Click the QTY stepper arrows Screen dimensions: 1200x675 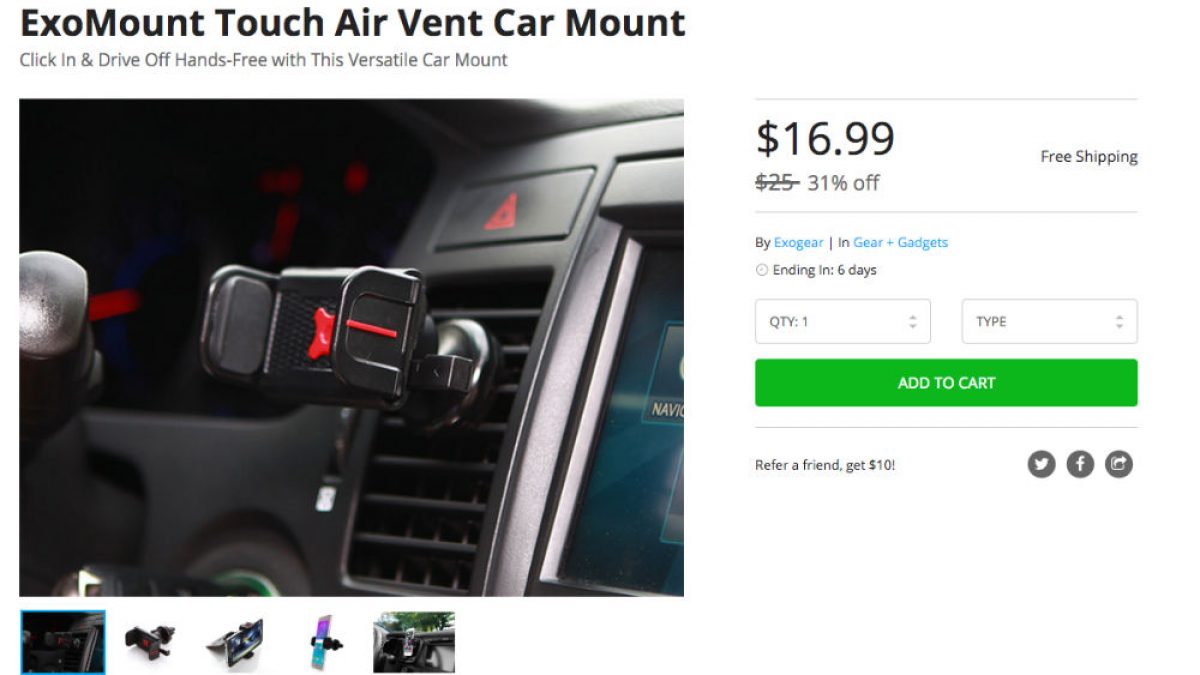coord(912,322)
